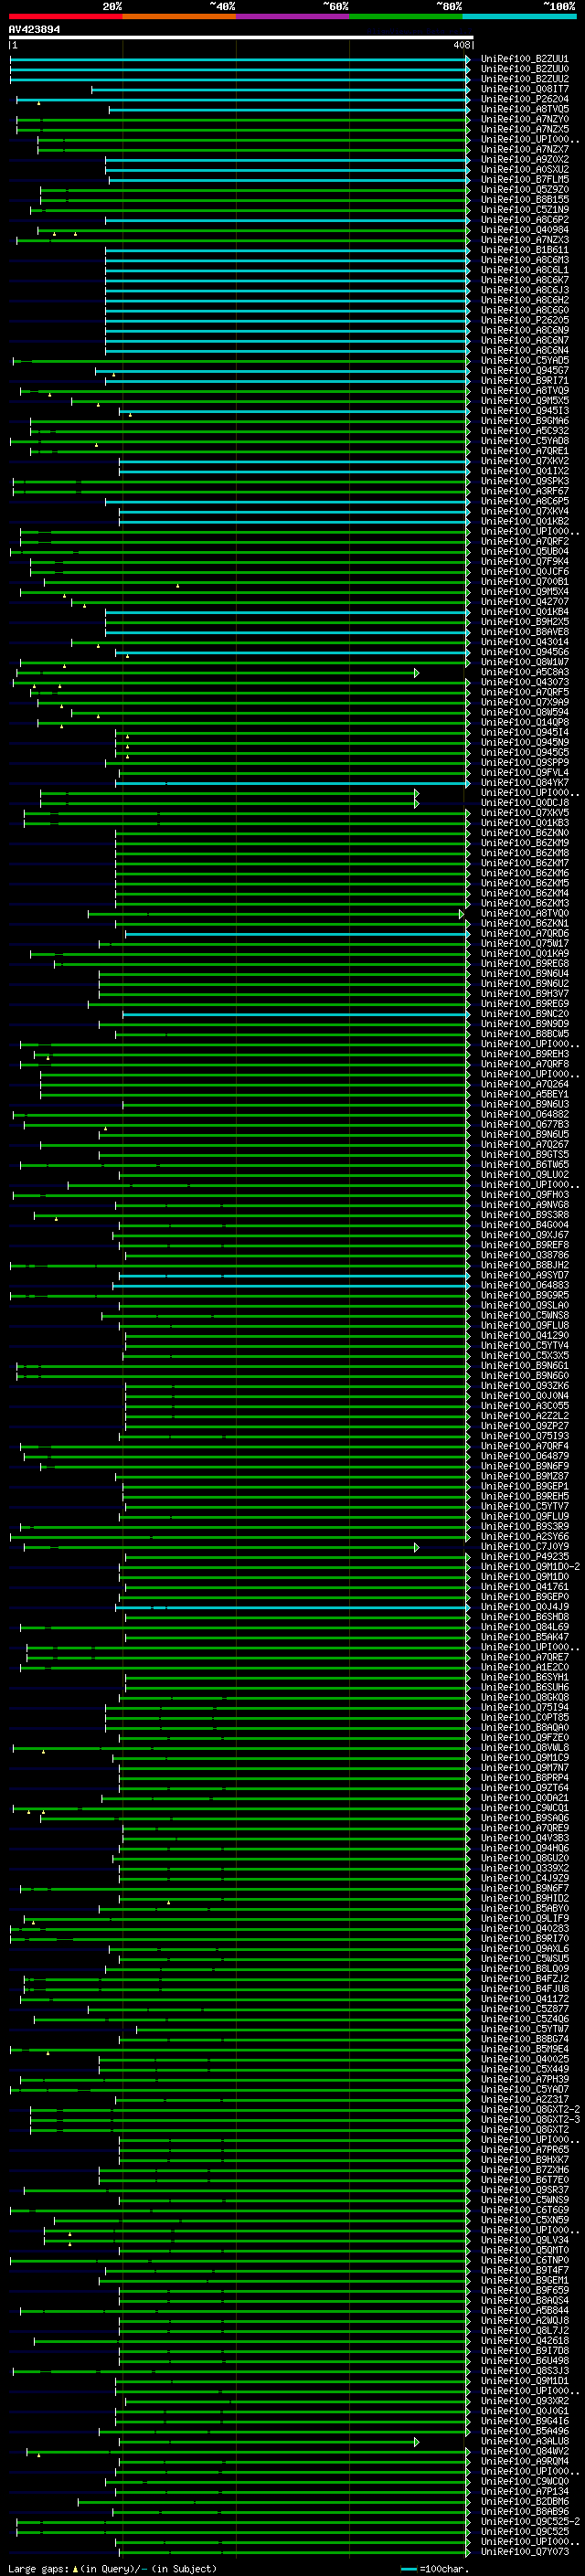Select the query name AV423894
The image size is (585, 2576).
pyautogui.click(x=34, y=29)
